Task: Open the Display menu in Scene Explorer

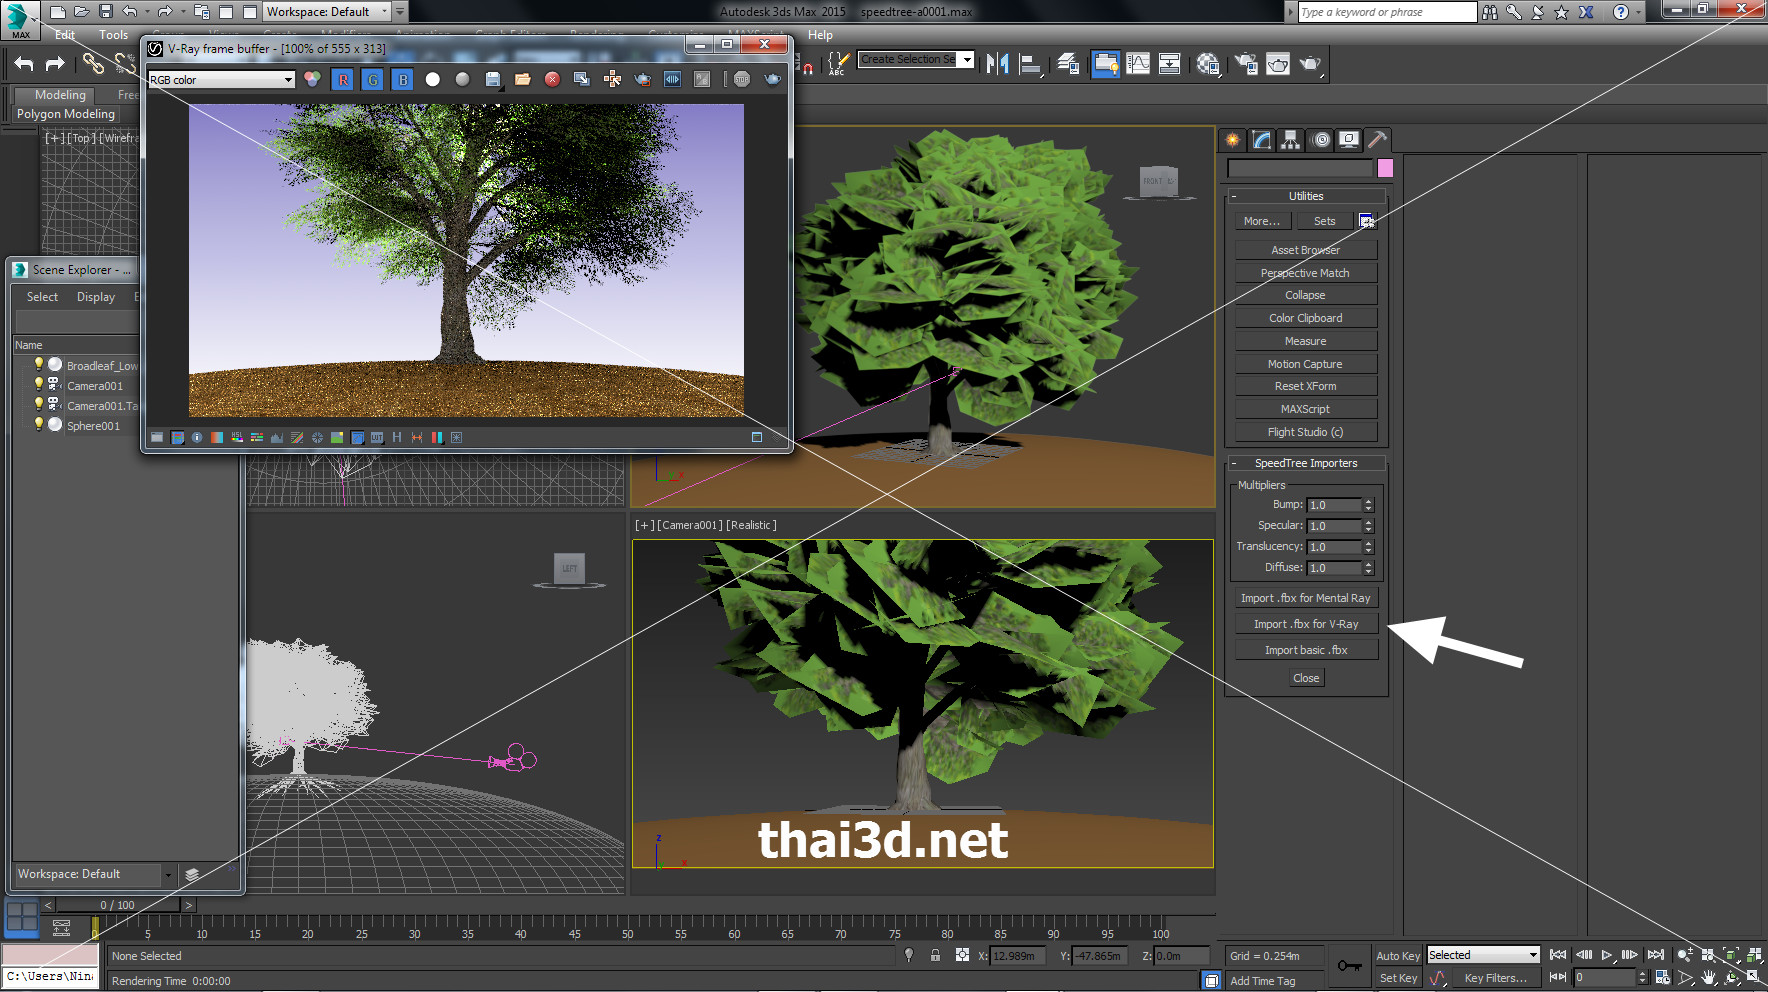Action: [96, 297]
